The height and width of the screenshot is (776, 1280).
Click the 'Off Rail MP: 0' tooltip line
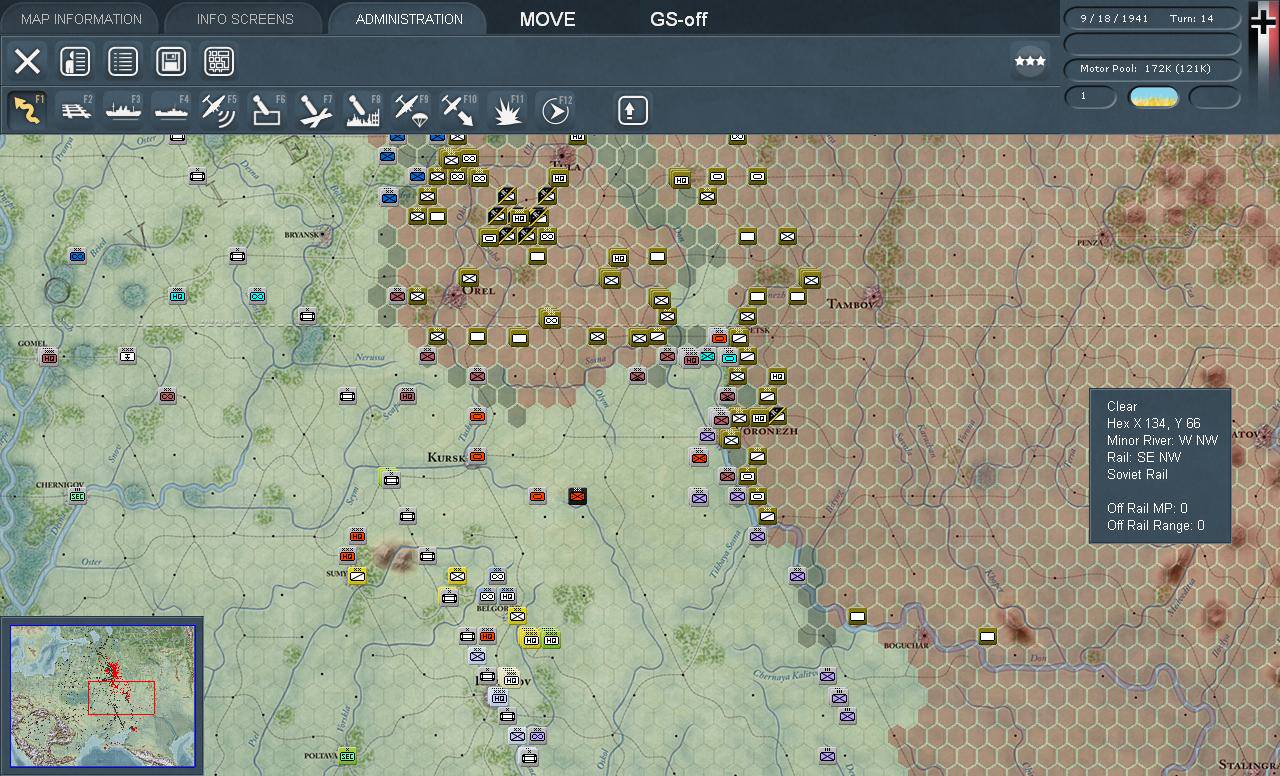[x=1147, y=509]
